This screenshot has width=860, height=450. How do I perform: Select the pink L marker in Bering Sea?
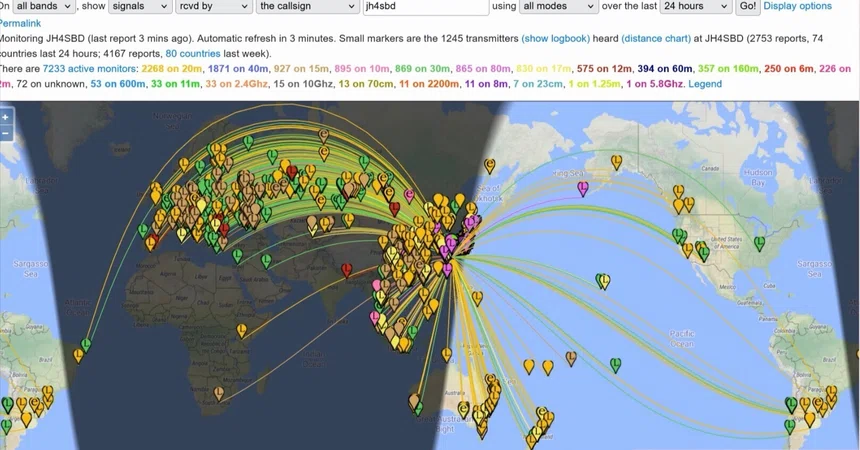(583, 189)
